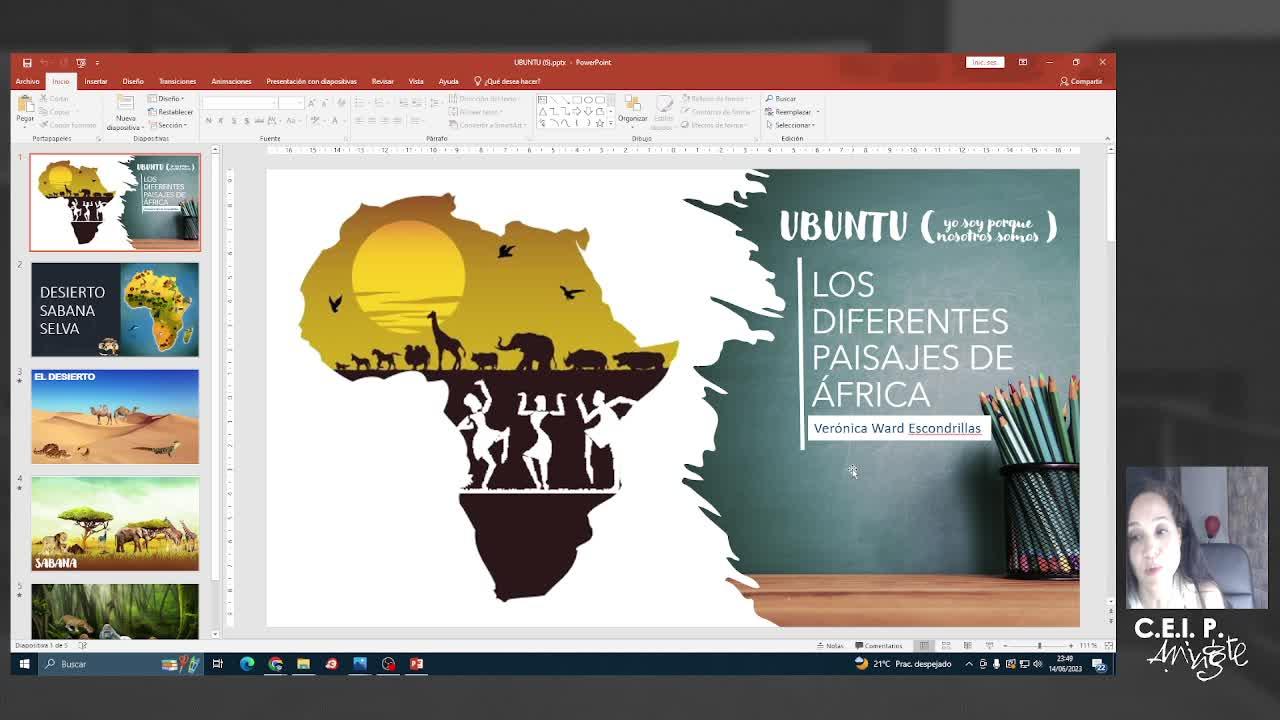Open the ribbon display options icon

pos(1022,62)
